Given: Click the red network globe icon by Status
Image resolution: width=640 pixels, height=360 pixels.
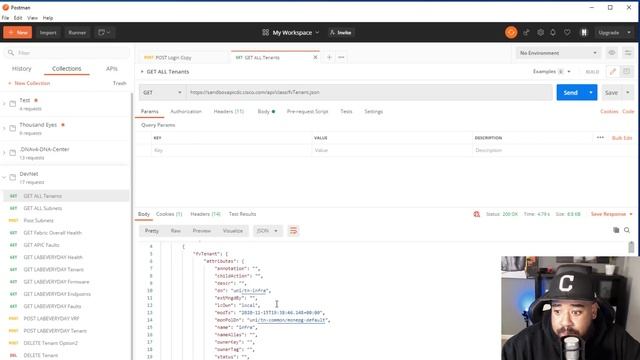Looking at the screenshot, I should click(x=476, y=214).
